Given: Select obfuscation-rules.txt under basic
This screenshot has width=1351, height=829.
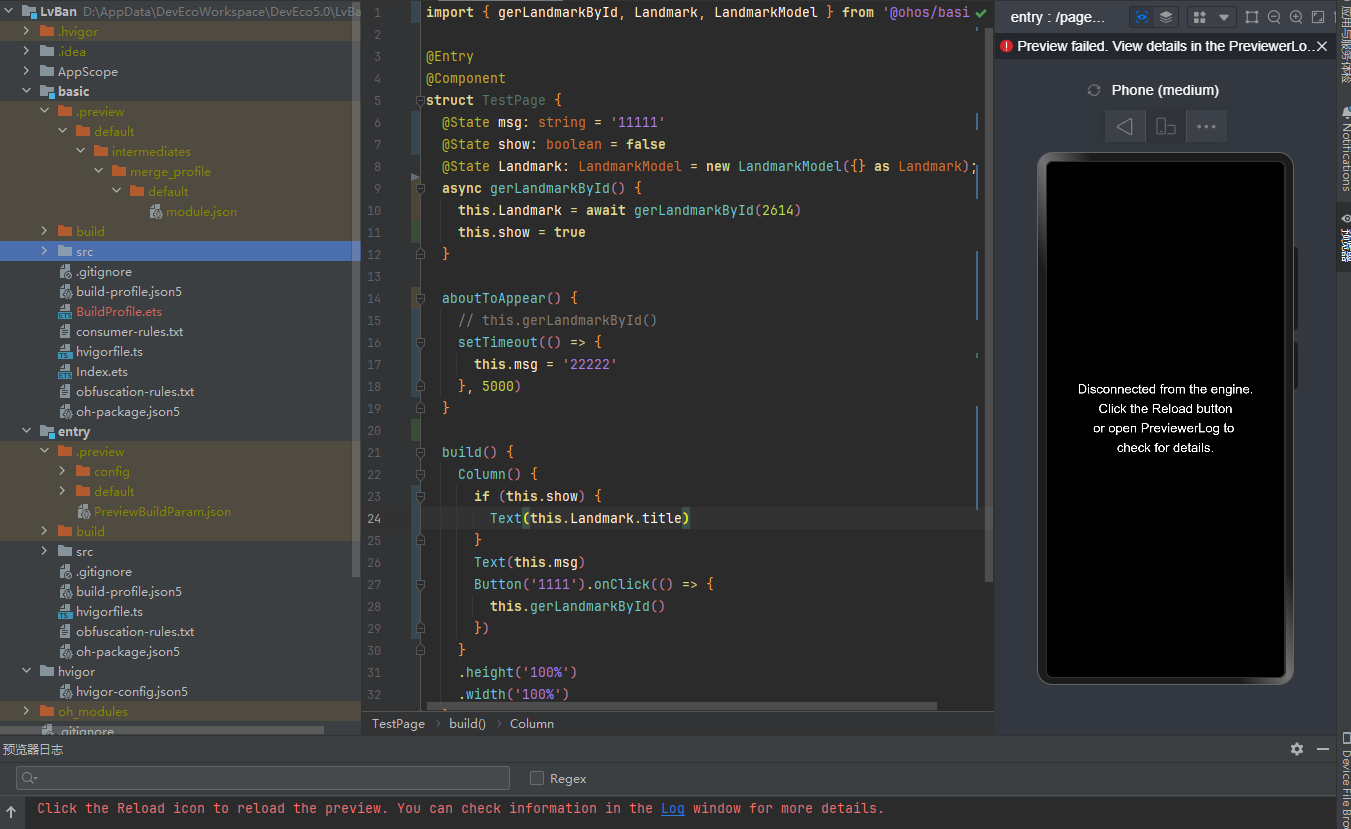Looking at the screenshot, I should [126, 391].
